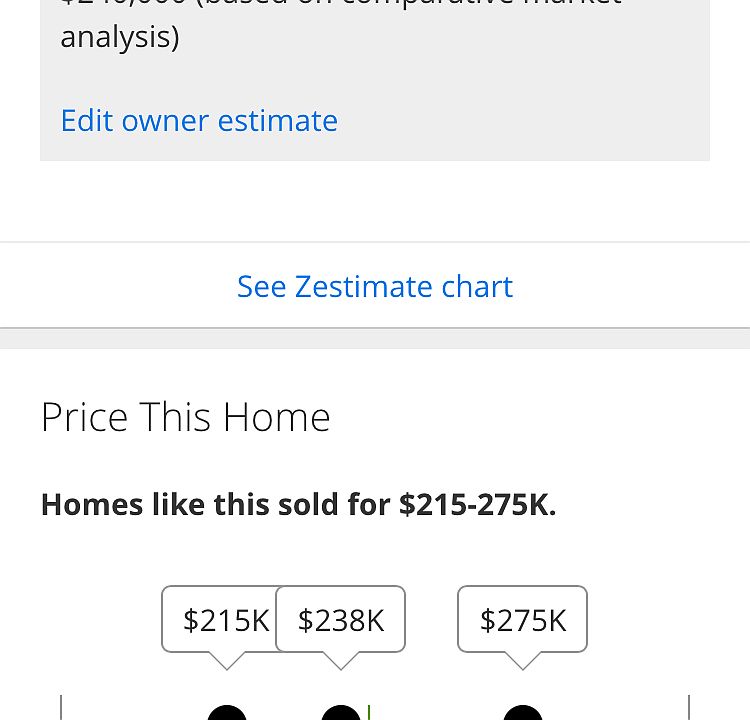Screen dimensions: 750x720
Task: Click the pointer arrow under $238K bubble
Action: click(341, 661)
